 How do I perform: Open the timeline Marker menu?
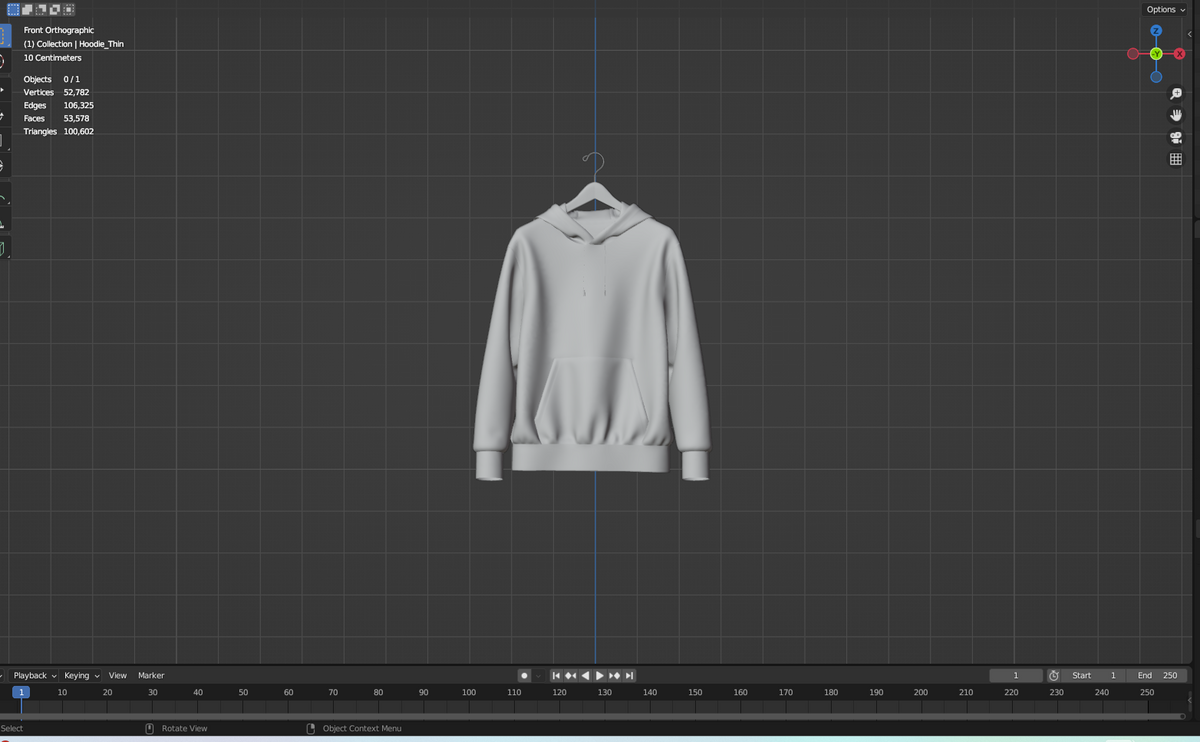[151, 676]
